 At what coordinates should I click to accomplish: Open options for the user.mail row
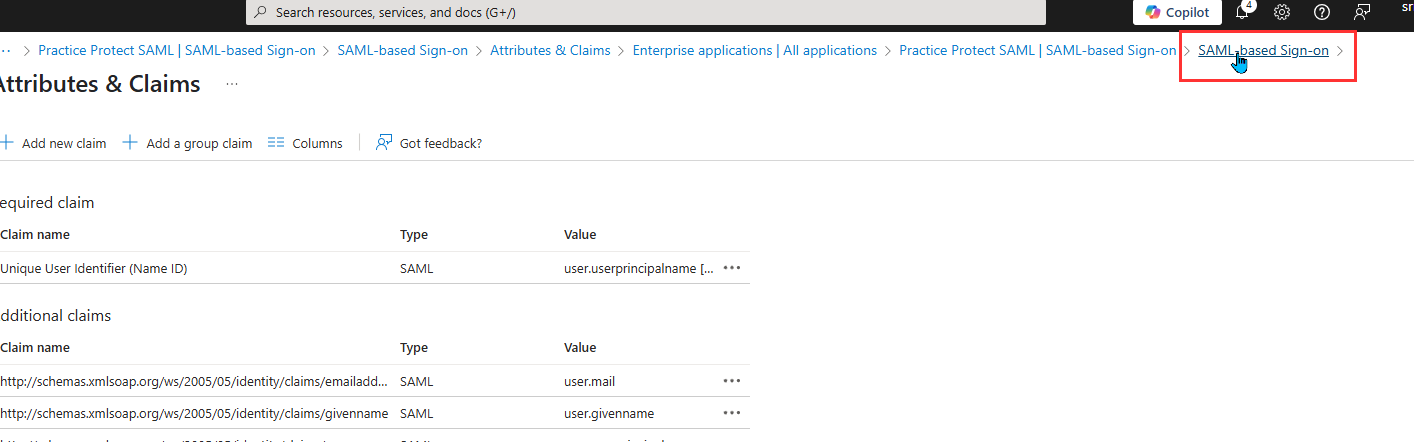pos(732,381)
